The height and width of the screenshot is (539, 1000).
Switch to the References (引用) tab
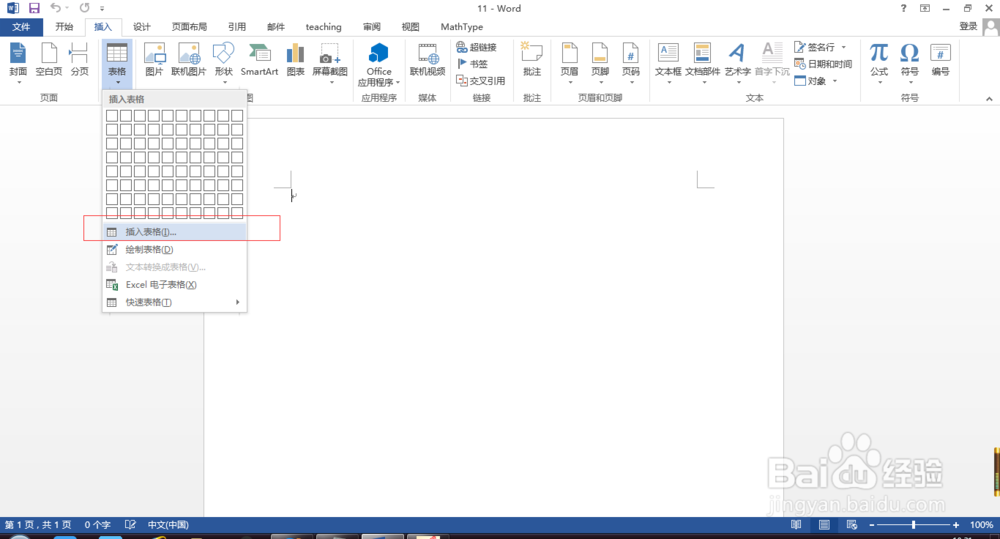pos(237,27)
